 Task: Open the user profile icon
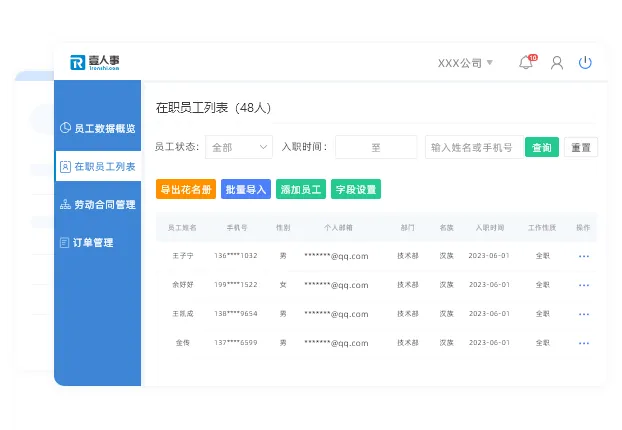[x=557, y=63]
